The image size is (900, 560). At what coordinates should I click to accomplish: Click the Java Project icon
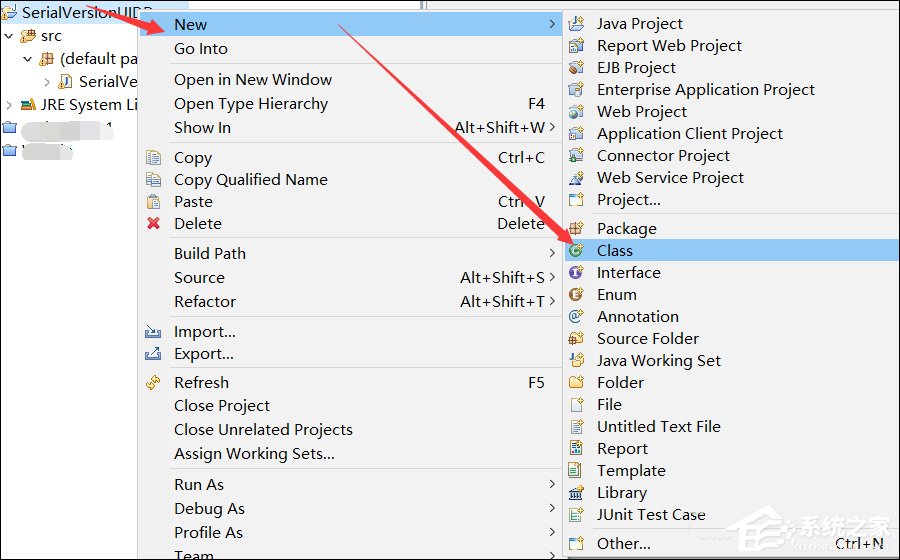576,24
